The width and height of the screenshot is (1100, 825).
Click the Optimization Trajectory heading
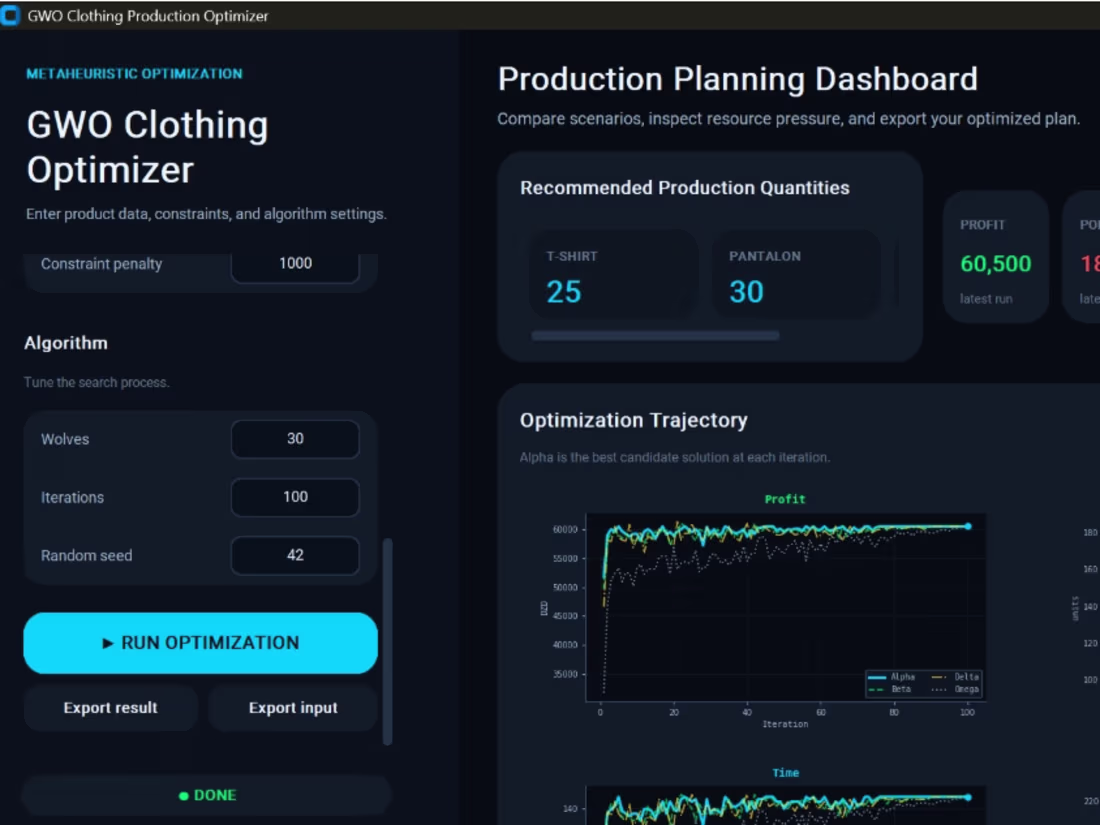(633, 420)
